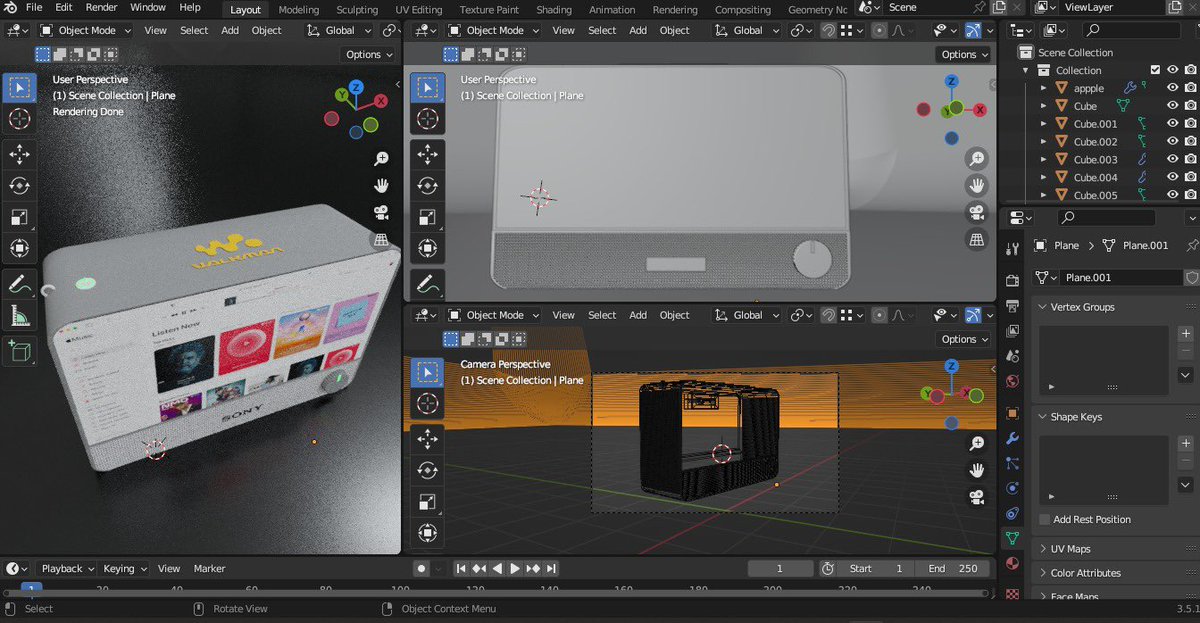The height and width of the screenshot is (623, 1200).
Task: Open the Modifiers properties wrench tab
Action: [1012, 439]
